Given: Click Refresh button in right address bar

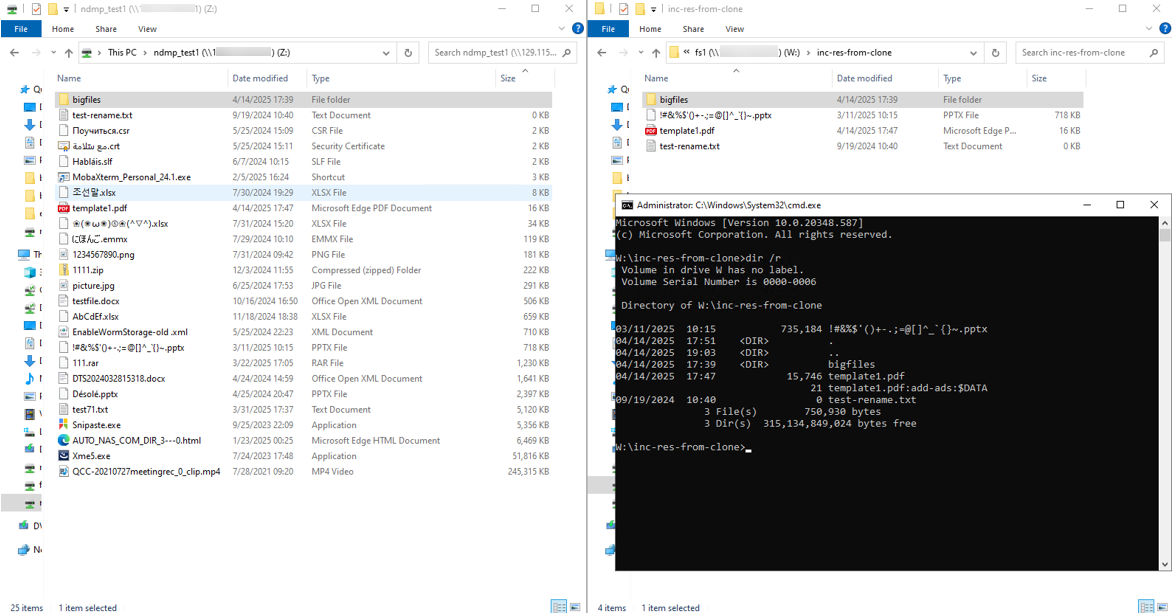Looking at the screenshot, I should (x=995, y=53).
